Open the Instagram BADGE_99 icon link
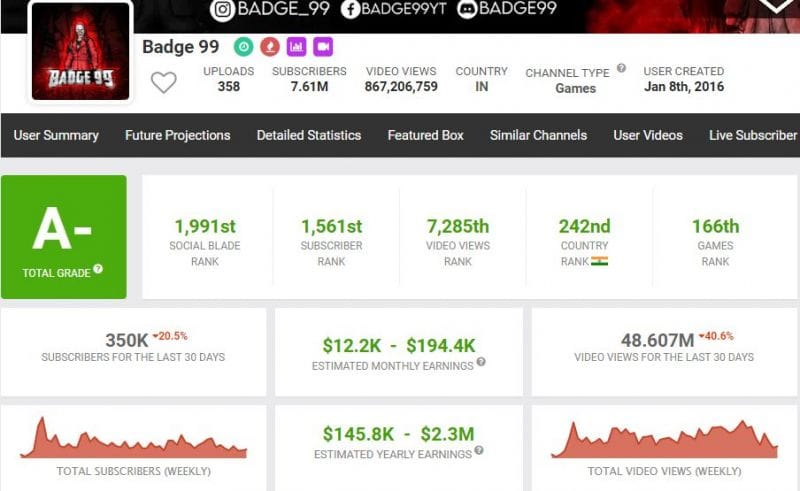800x491 pixels. point(223,10)
